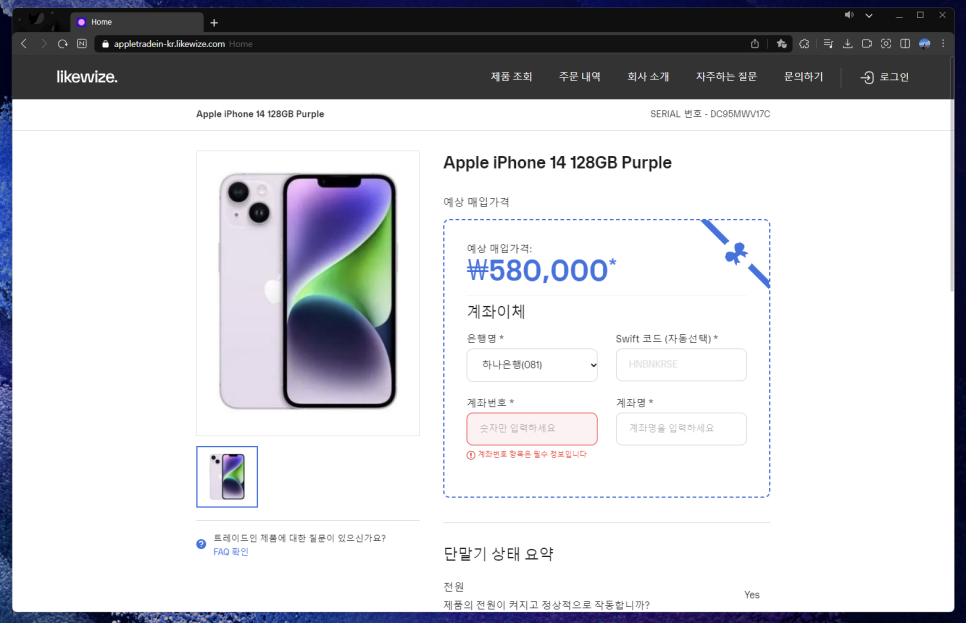Click the FAQ blue question mark icon
Image resolution: width=966 pixels, height=623 pixels.
[201, 544]
